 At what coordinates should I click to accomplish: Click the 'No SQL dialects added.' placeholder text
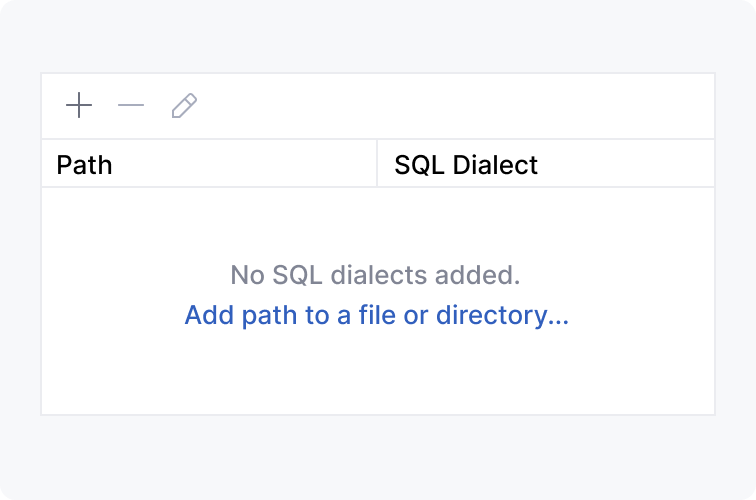pyautogui.click(x=375, y=275)
